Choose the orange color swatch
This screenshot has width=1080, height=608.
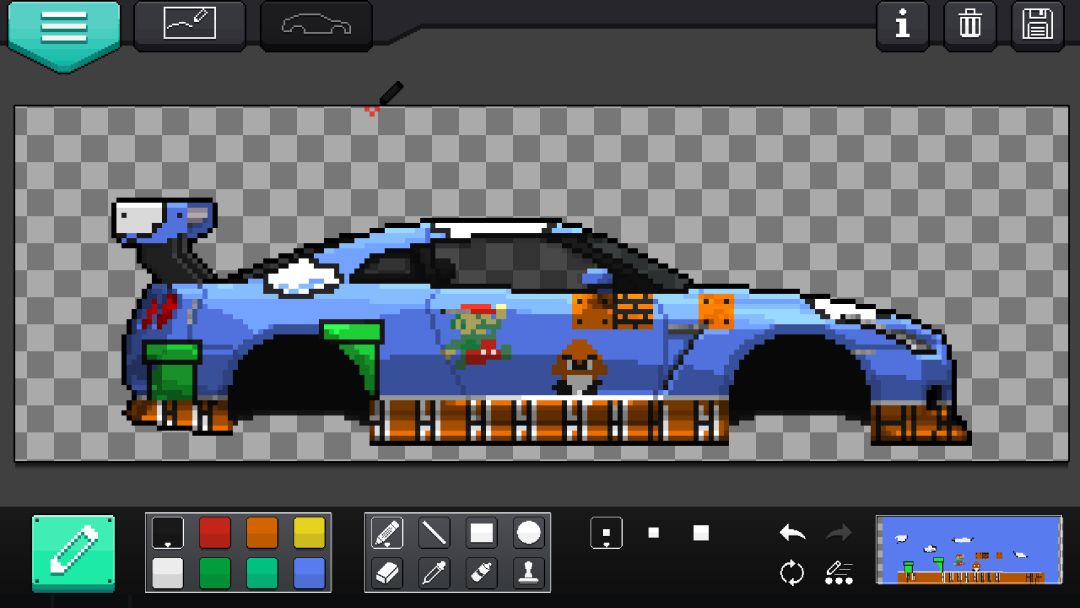[x=262, y=532]
